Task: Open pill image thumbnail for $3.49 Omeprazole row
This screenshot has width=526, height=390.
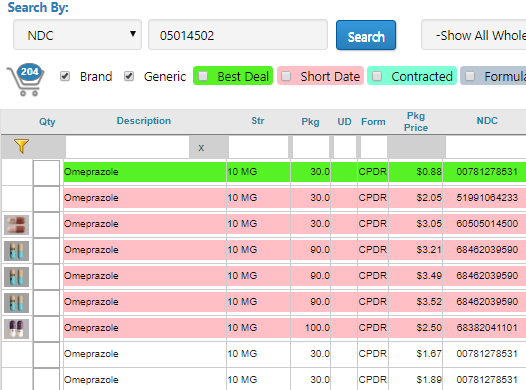Action: tap(16, 277)
